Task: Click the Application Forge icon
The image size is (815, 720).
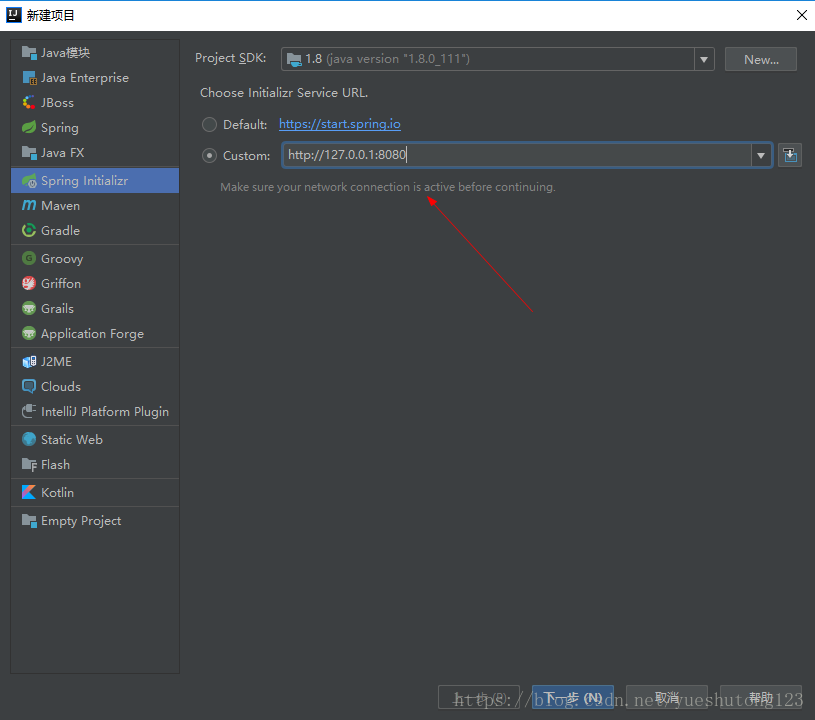Action: pyautogui.click(x=29, y=333)
